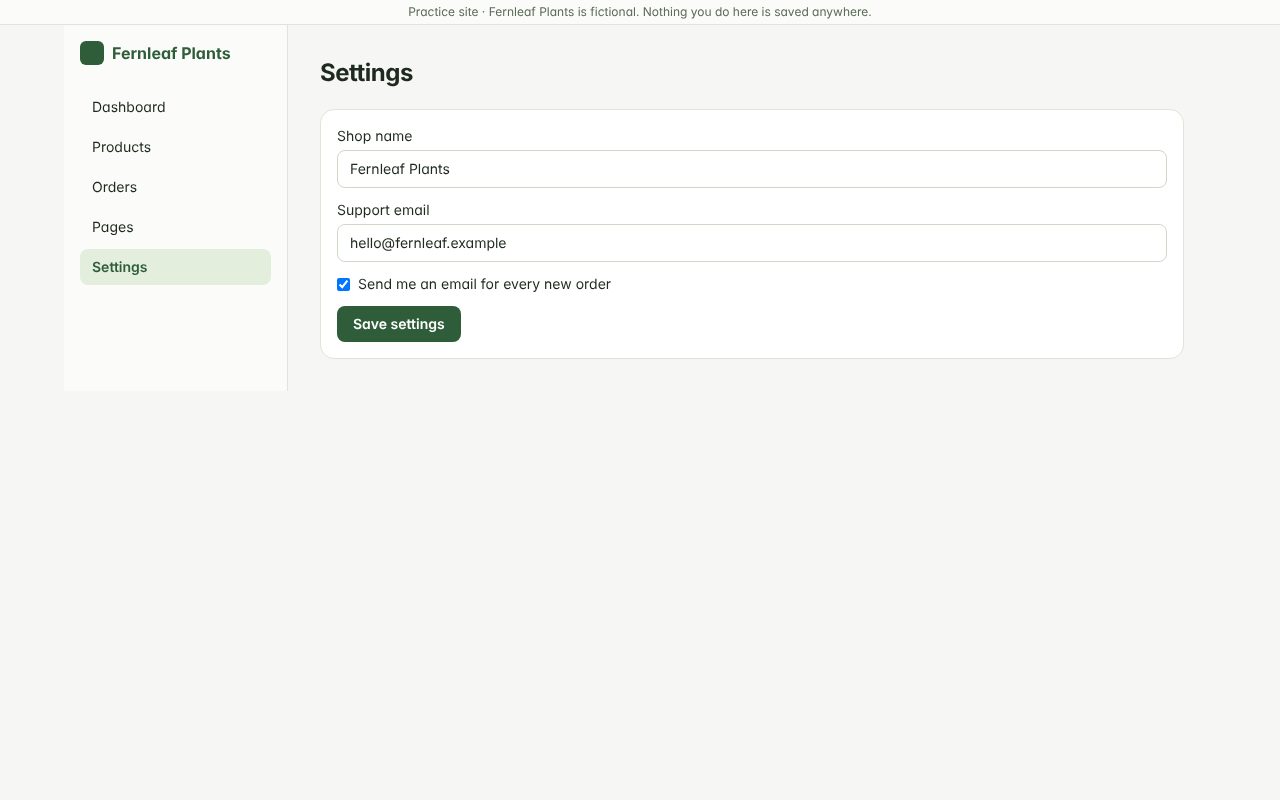The image size is (1280, 800).
Task: Open the Dashboard page in sidebar
Action: (x=175, y=107)
